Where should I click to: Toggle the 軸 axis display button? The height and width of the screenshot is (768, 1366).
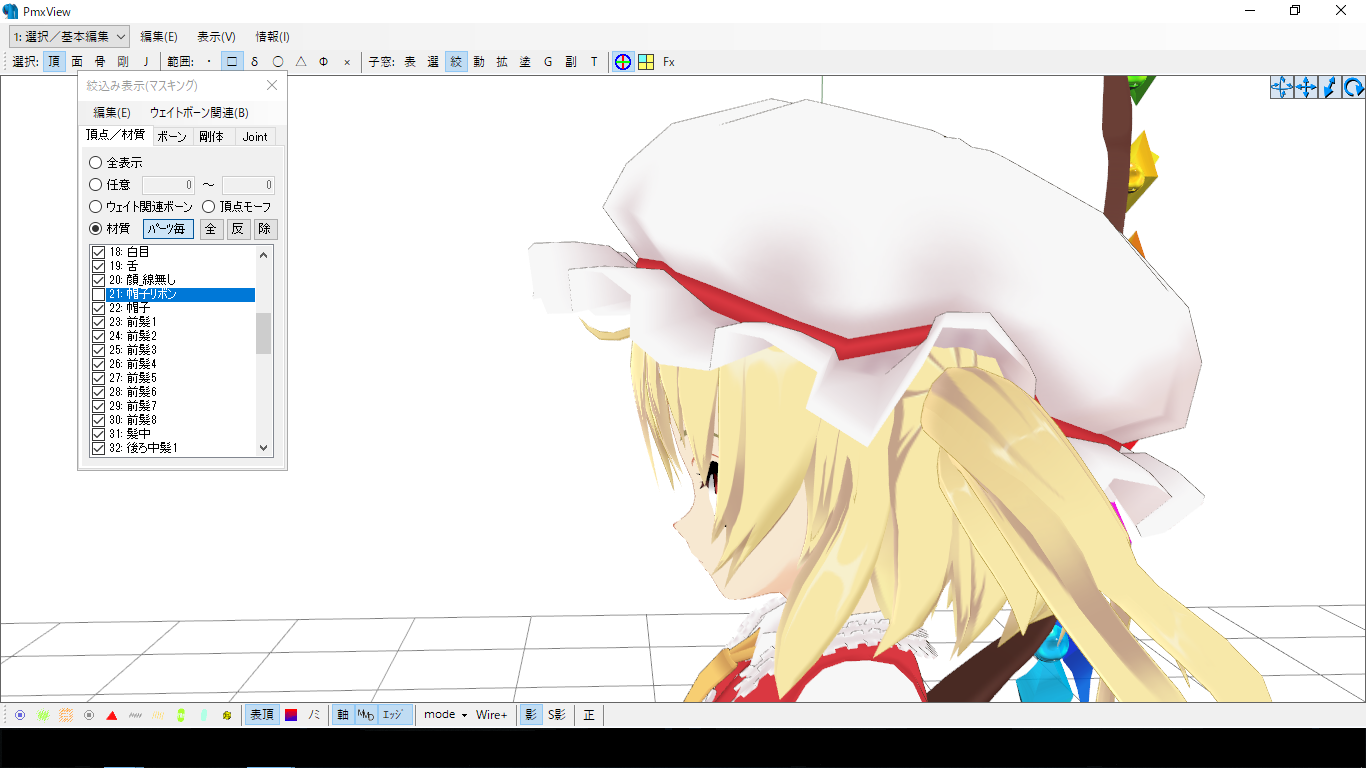click(343, 715)
